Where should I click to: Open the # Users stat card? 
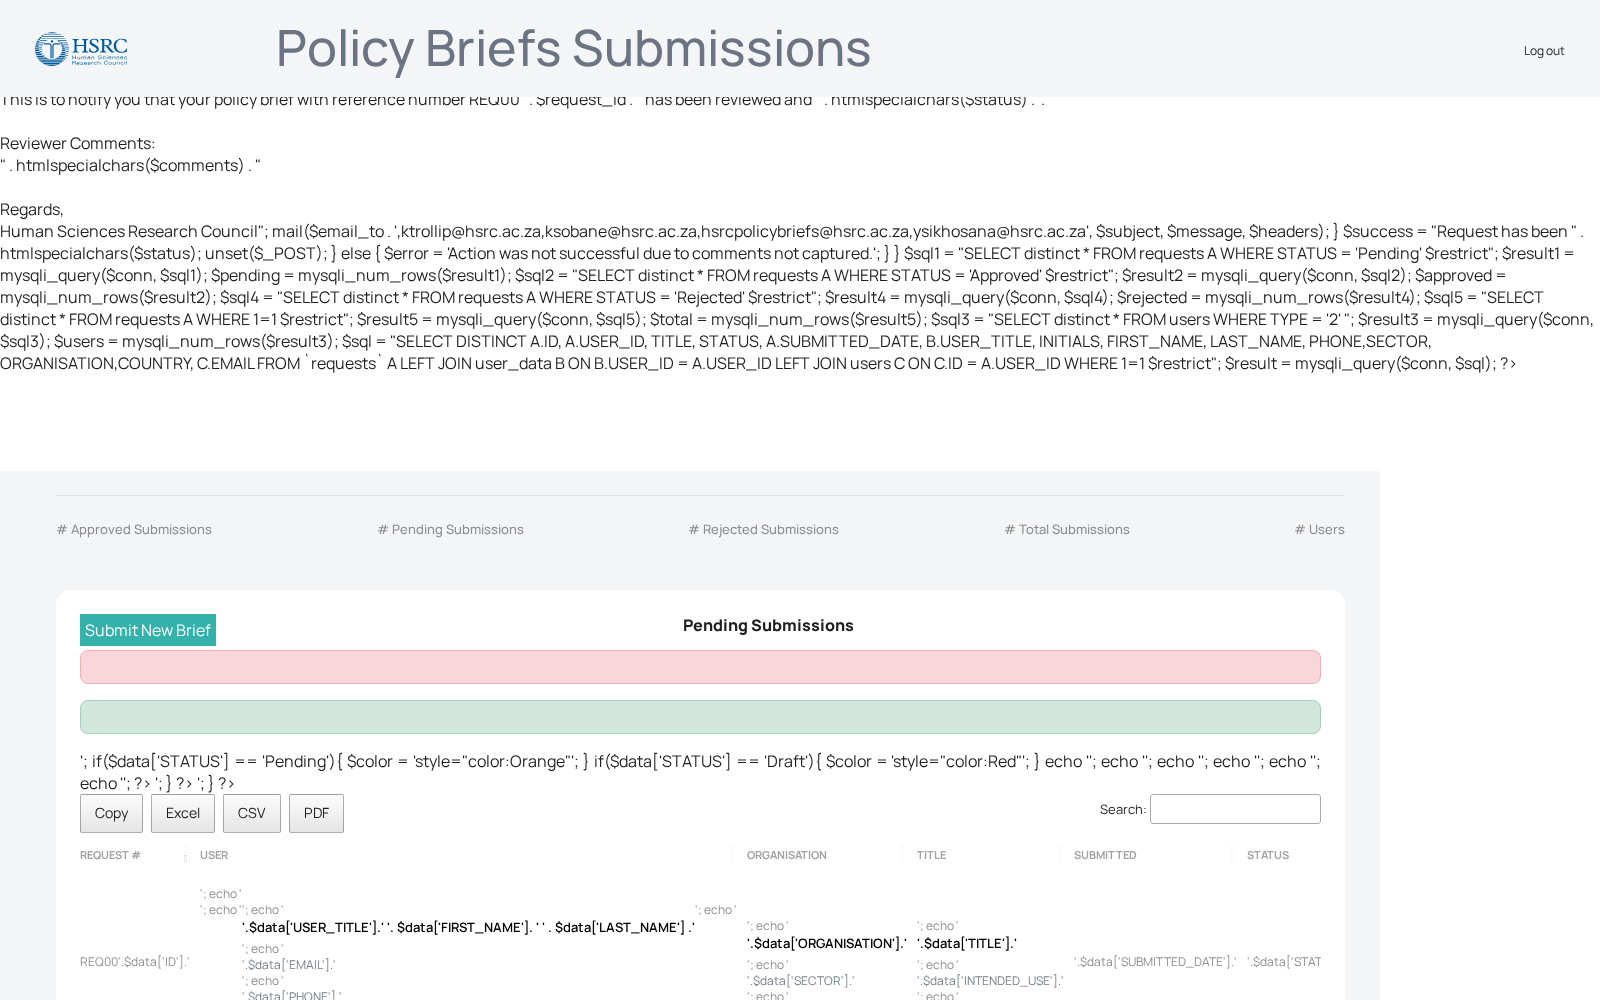pyautogui.click(x=1319, y=530)
